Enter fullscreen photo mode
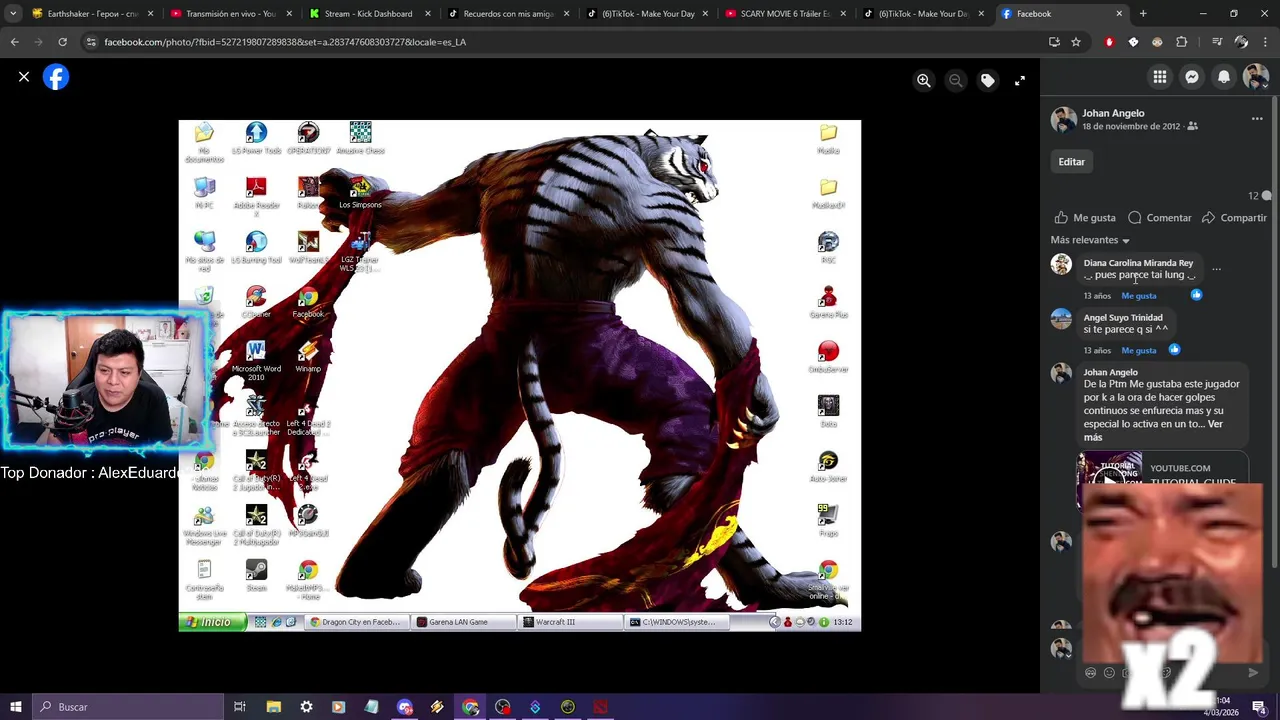Screen dimensions: 1280x720 pos(1020,80)
